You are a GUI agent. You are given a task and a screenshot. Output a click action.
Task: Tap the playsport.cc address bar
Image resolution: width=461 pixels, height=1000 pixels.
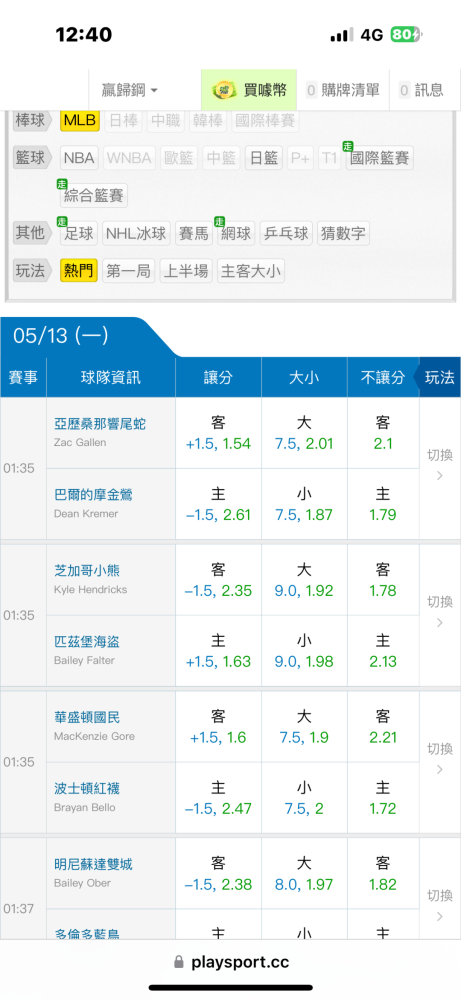pos(231,962)
